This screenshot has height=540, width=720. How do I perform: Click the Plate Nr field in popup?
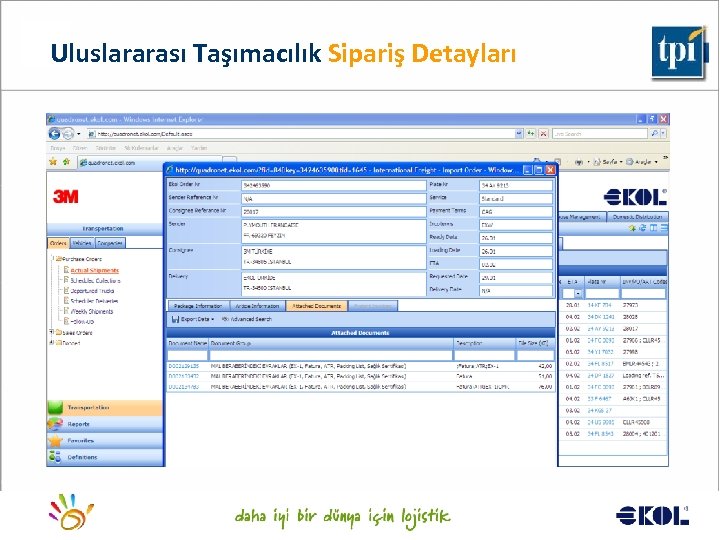(516, 185)
